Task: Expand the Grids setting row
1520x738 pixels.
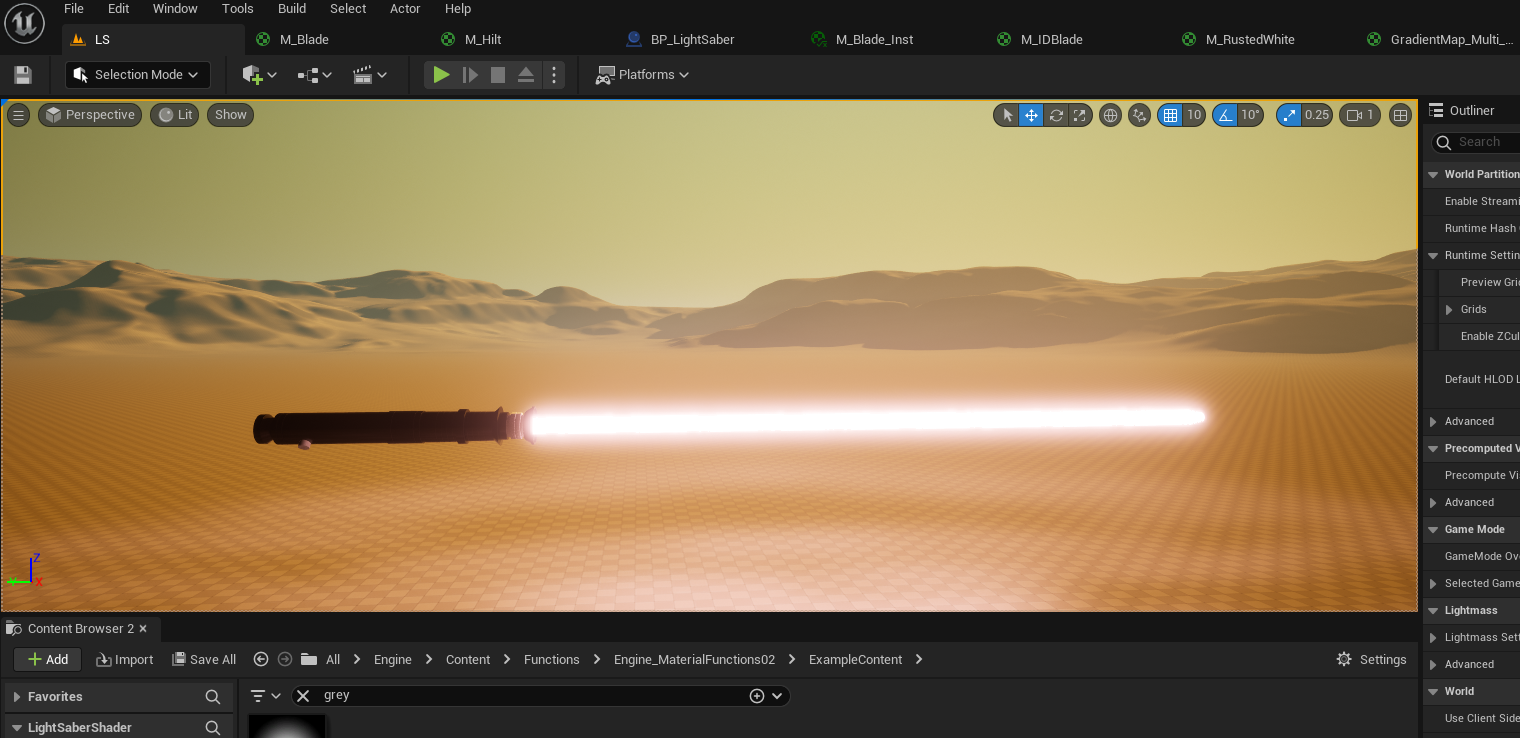Action: tap(1449, 310)
